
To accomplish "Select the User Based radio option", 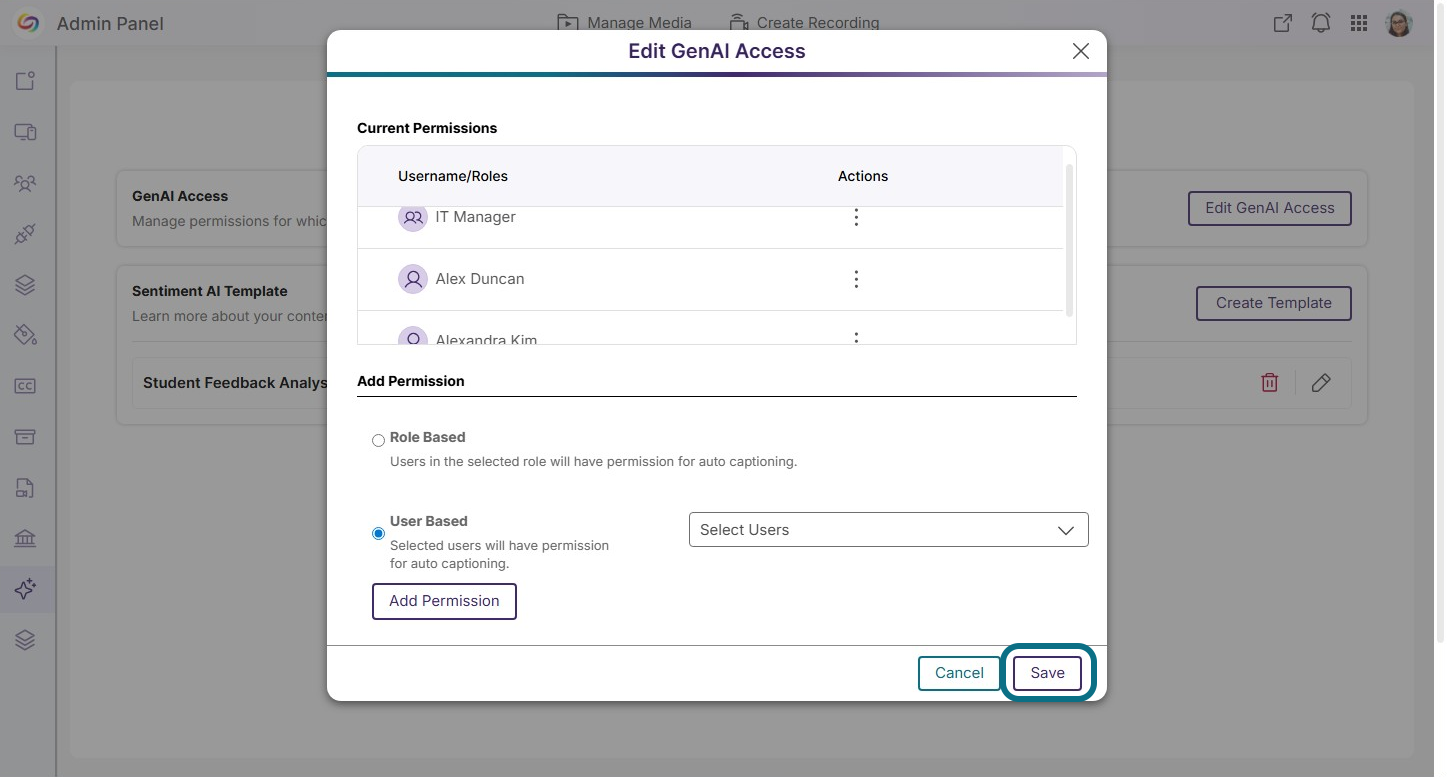I will coord(378,534).
